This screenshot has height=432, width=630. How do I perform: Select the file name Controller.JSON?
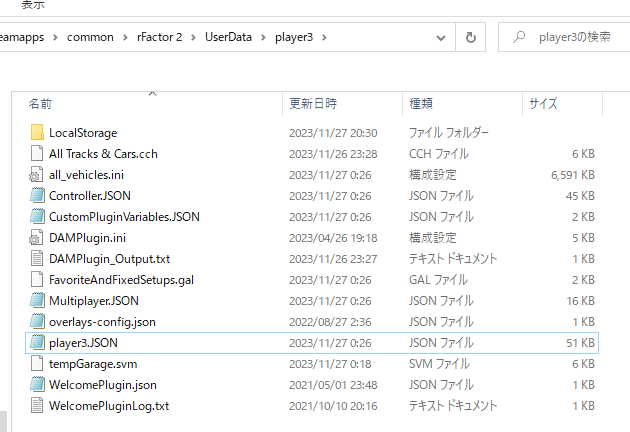point(90,196)
